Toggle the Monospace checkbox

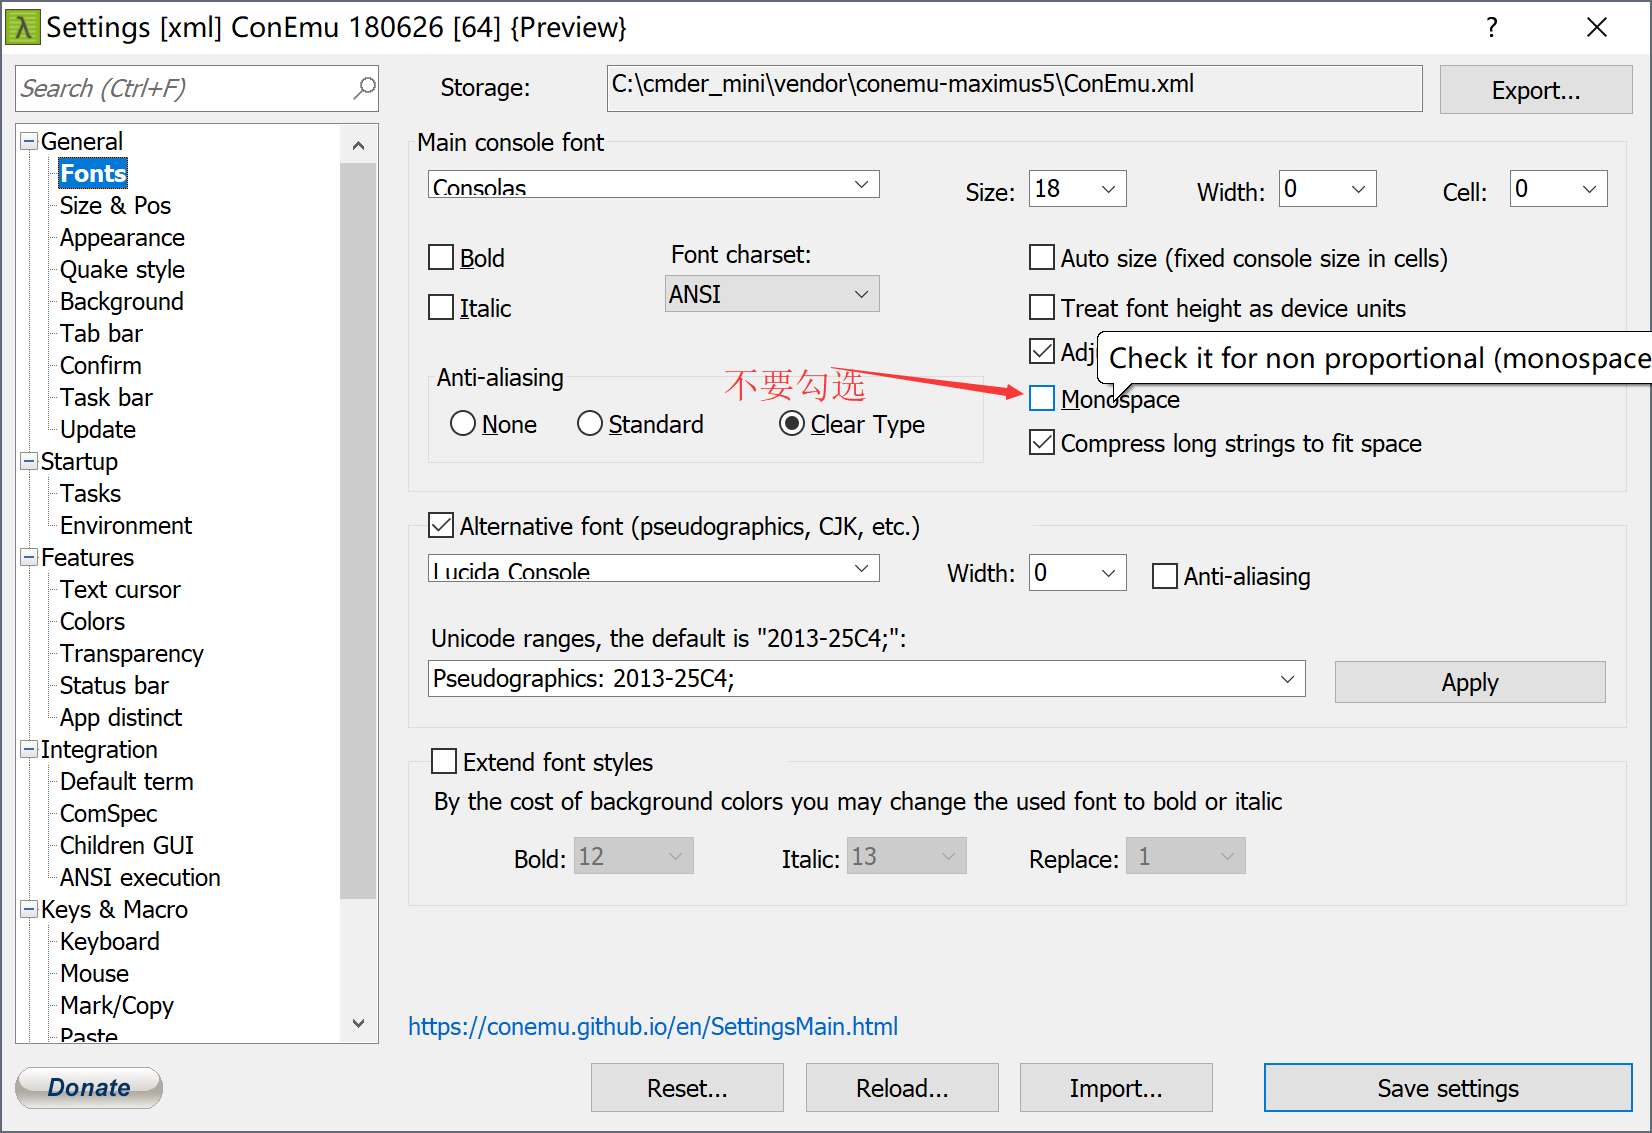(x=1042, y=398)
